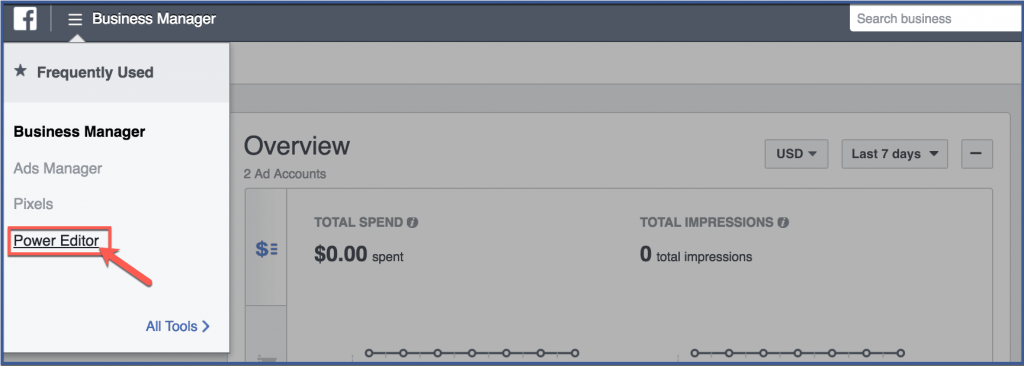Collapse Overview with the minus button
This screenshot has height=366, width=1024.
(977, 154)
